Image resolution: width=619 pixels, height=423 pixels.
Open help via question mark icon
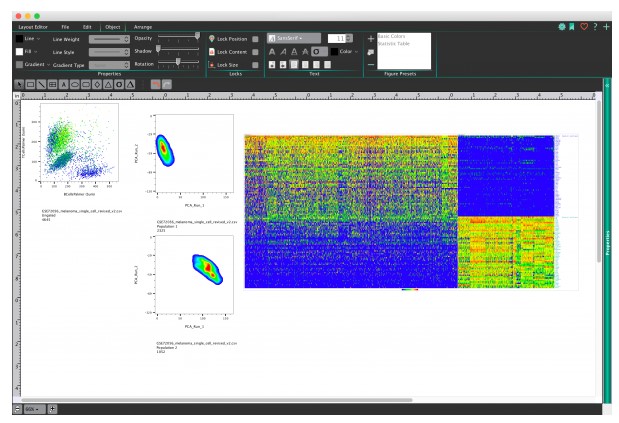point(595,27)
